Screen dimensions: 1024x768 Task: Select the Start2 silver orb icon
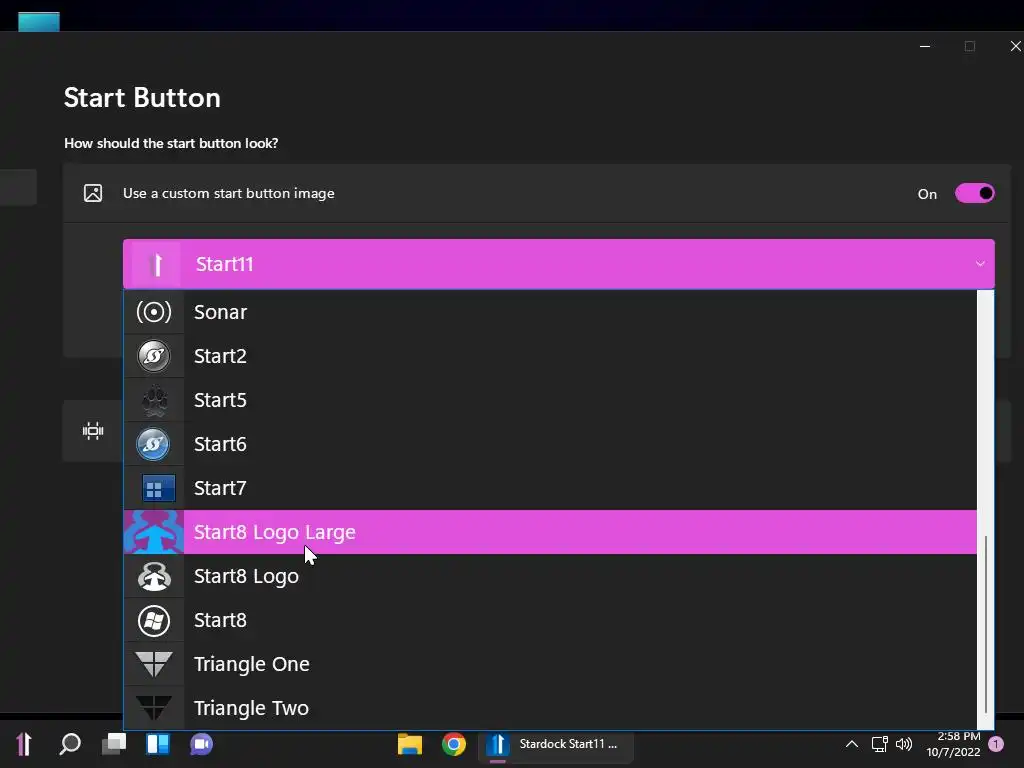coord(154,356)
